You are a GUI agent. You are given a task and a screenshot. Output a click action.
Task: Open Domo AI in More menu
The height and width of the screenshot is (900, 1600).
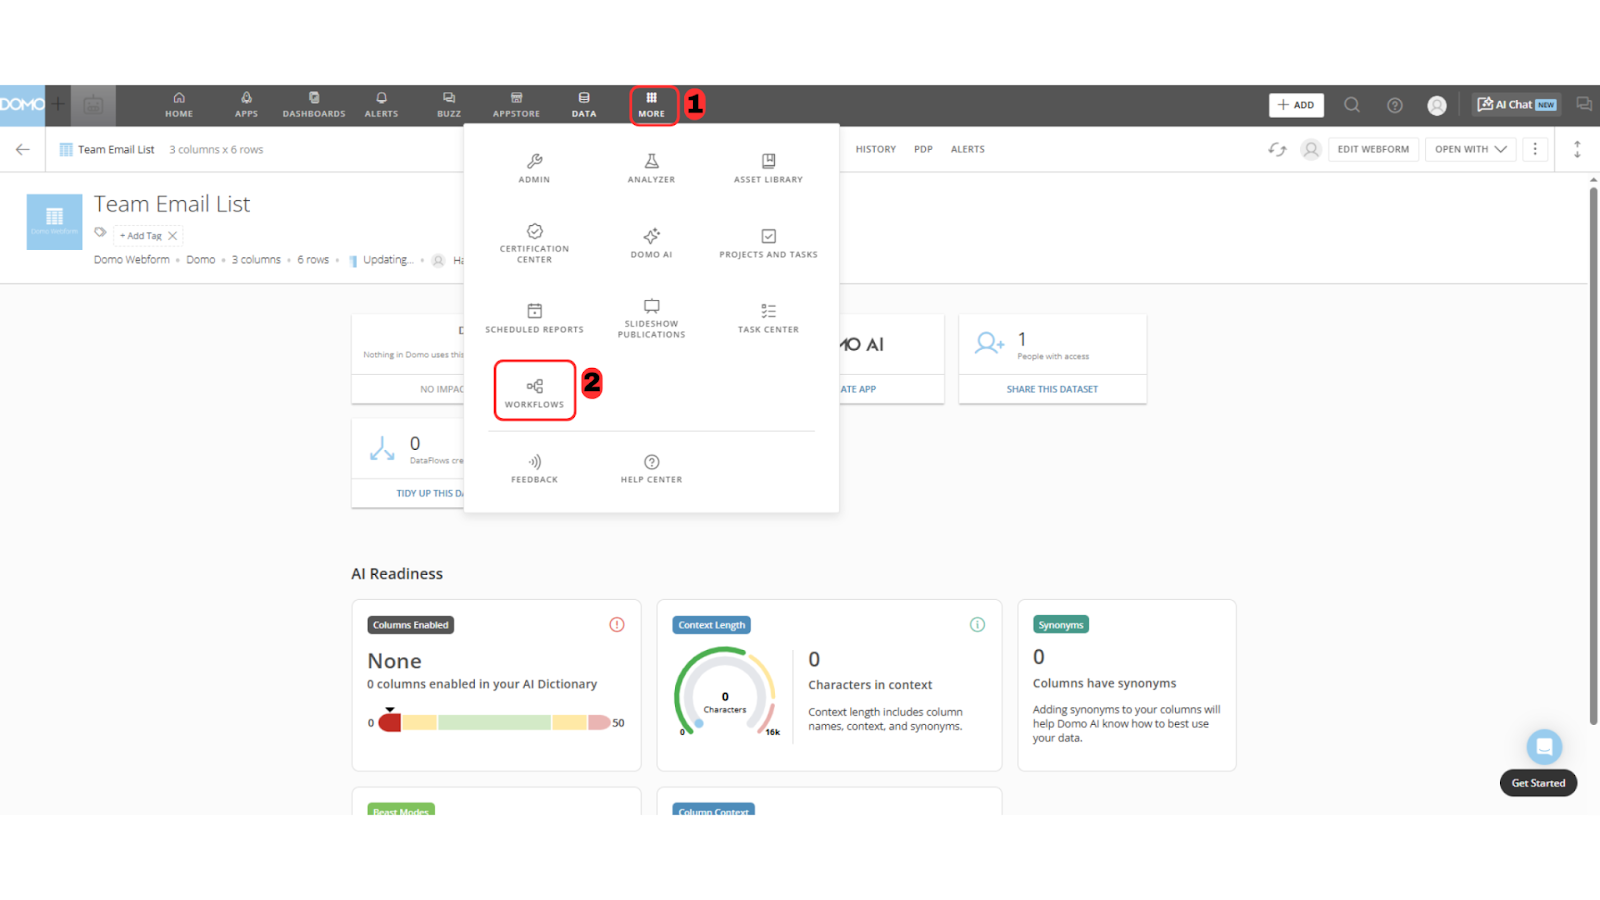[651, 243]
